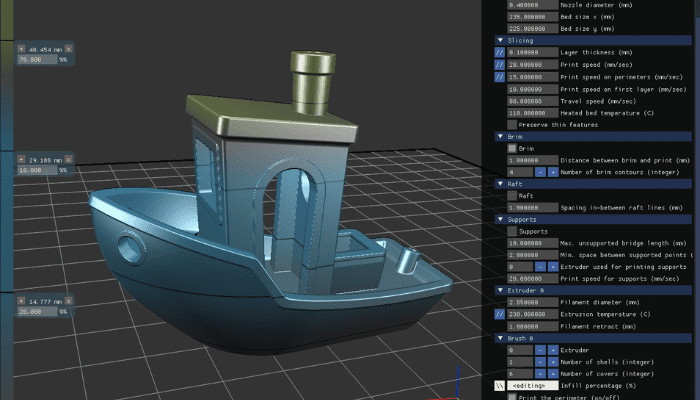Collapse the Brush 0 section
This screenshot has width=700, height=400.
(593, 338)
